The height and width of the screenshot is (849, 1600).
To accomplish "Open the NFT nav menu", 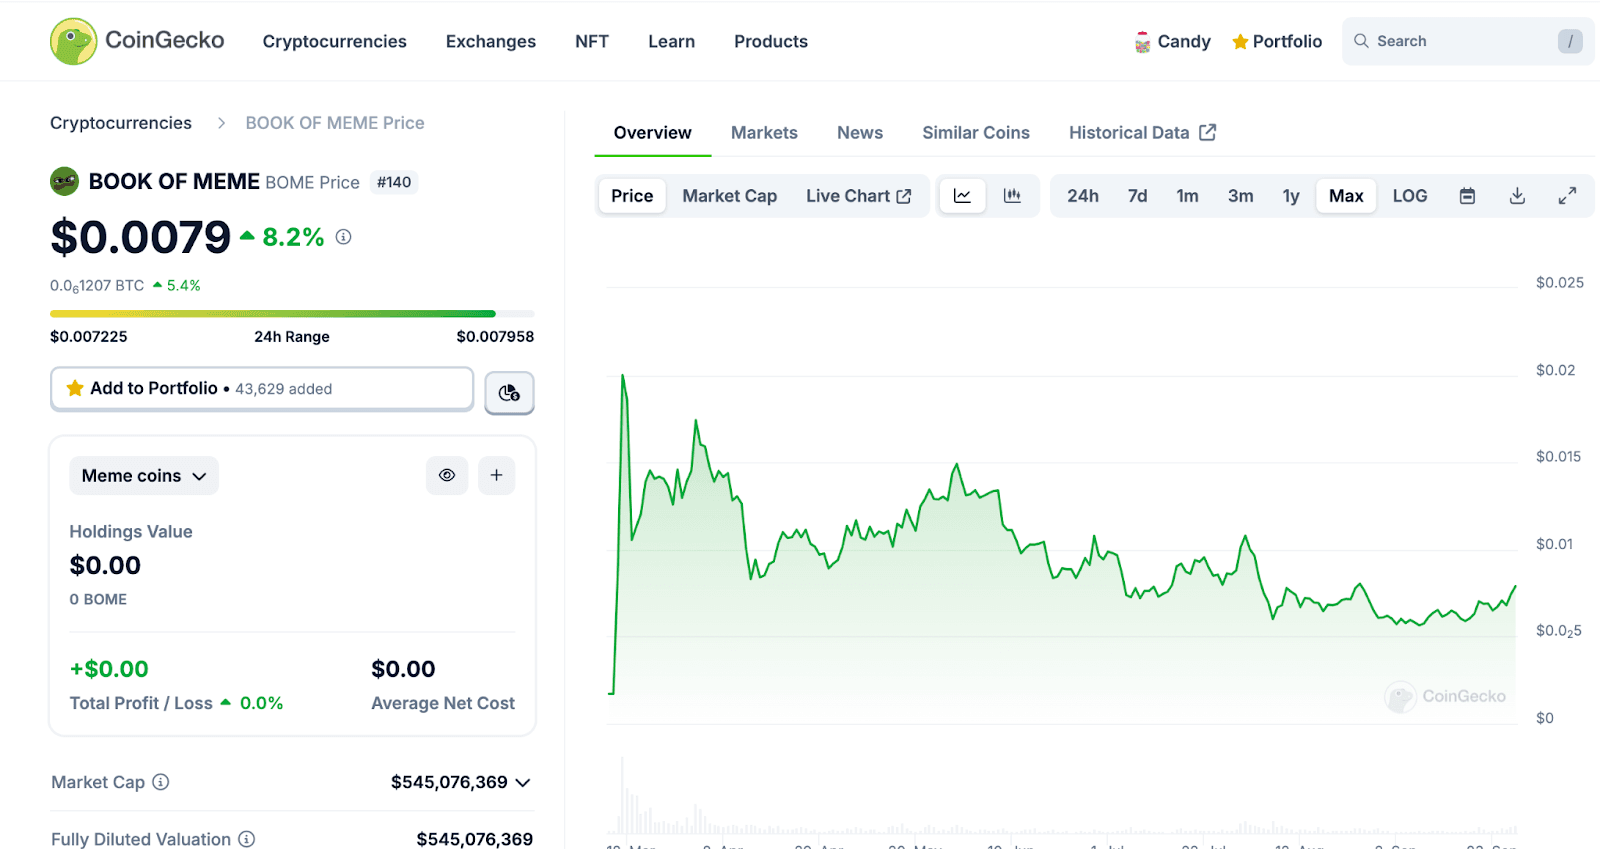I will 592,41.
